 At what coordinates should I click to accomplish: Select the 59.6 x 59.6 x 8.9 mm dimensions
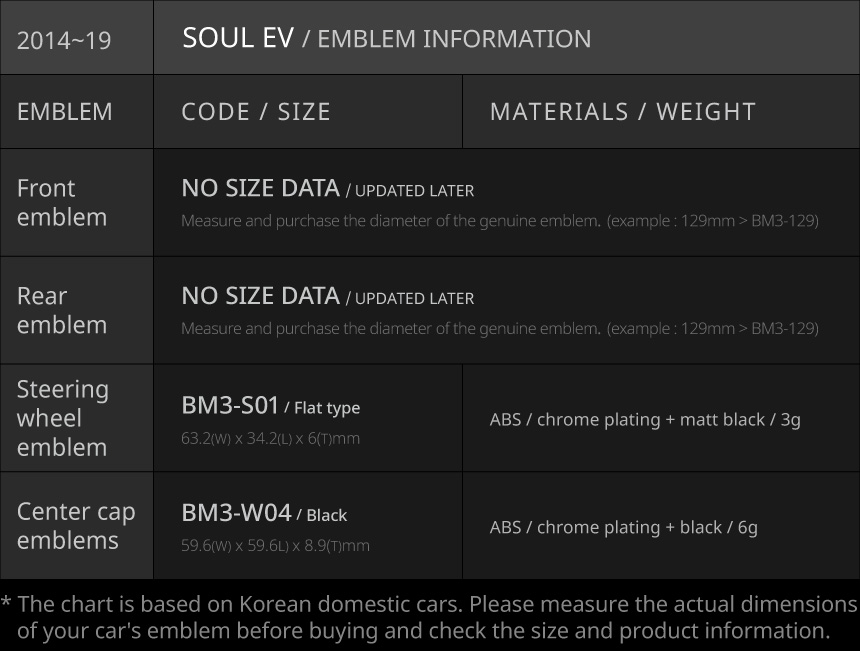275,546
